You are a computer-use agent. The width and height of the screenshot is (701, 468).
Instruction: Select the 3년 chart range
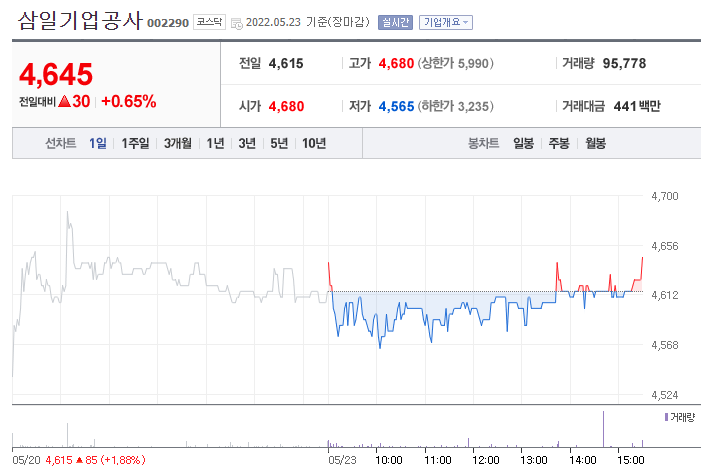pyautogui.click(x=247, y=143)
